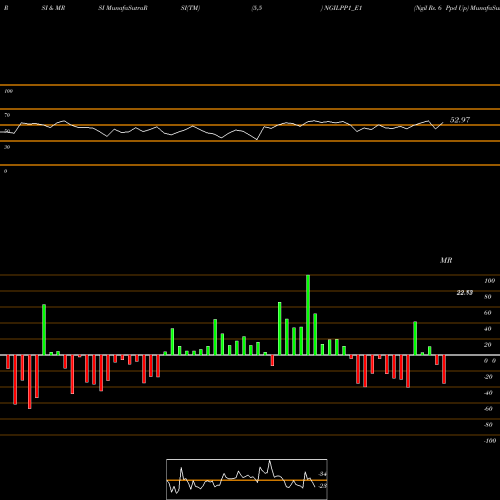Screen dimensions: 500x500
Task: Click the MR label above histogram
Action: point(446,260)
